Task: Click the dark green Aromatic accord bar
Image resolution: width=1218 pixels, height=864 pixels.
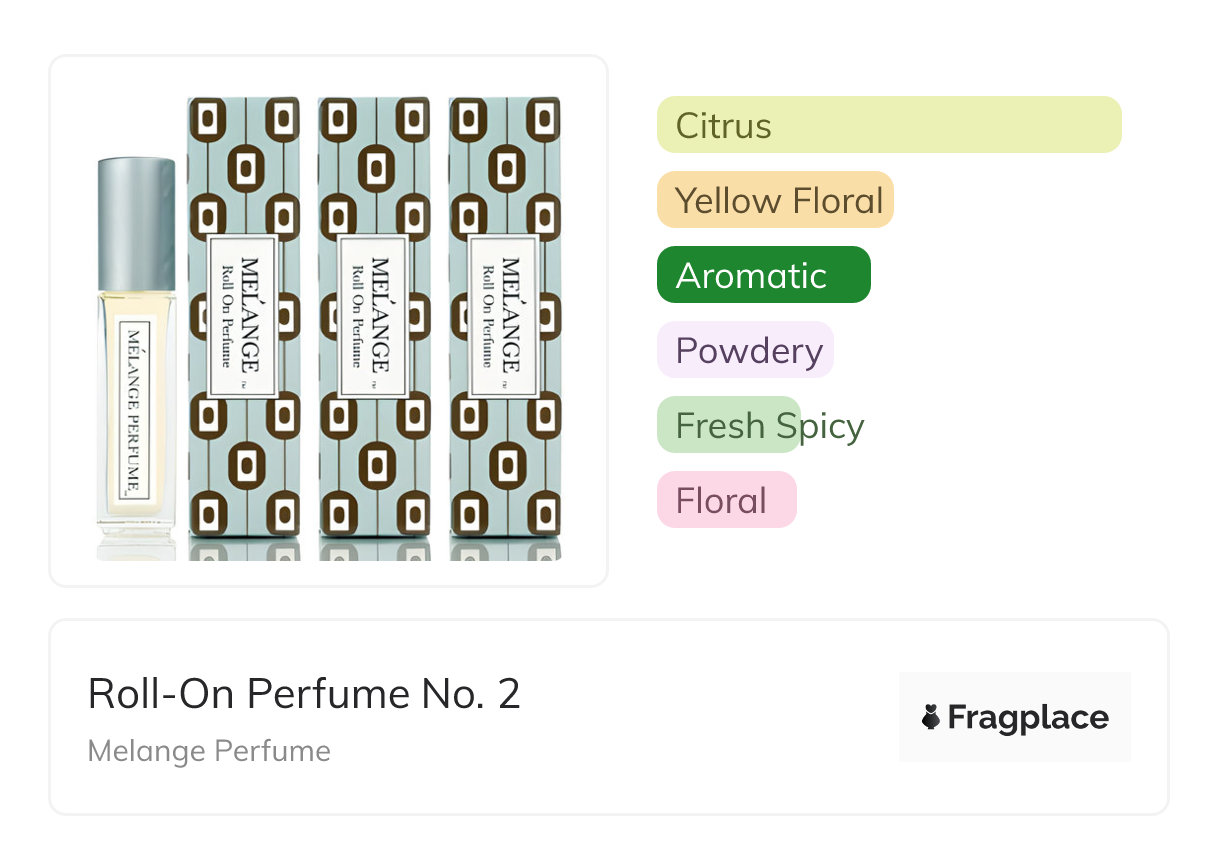Action: [x=763, y=275]
